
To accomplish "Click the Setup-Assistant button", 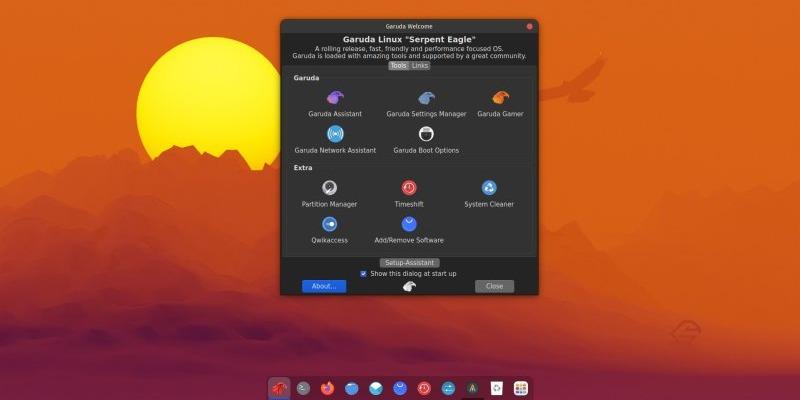I will point(409,263).
